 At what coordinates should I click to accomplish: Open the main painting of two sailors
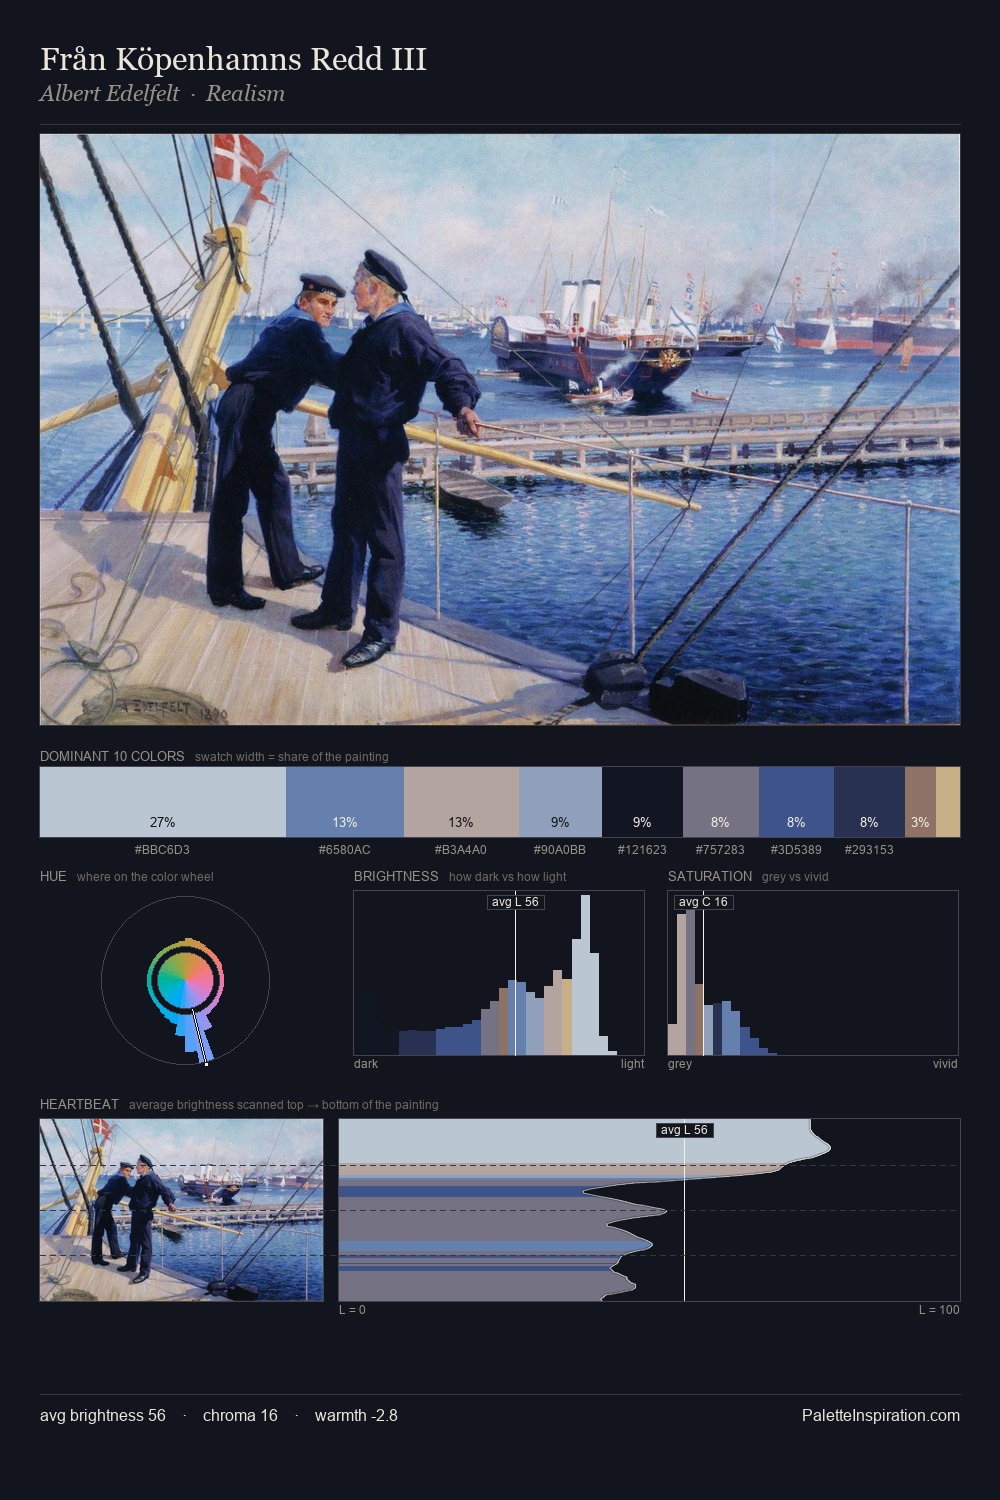click(500, 430)
